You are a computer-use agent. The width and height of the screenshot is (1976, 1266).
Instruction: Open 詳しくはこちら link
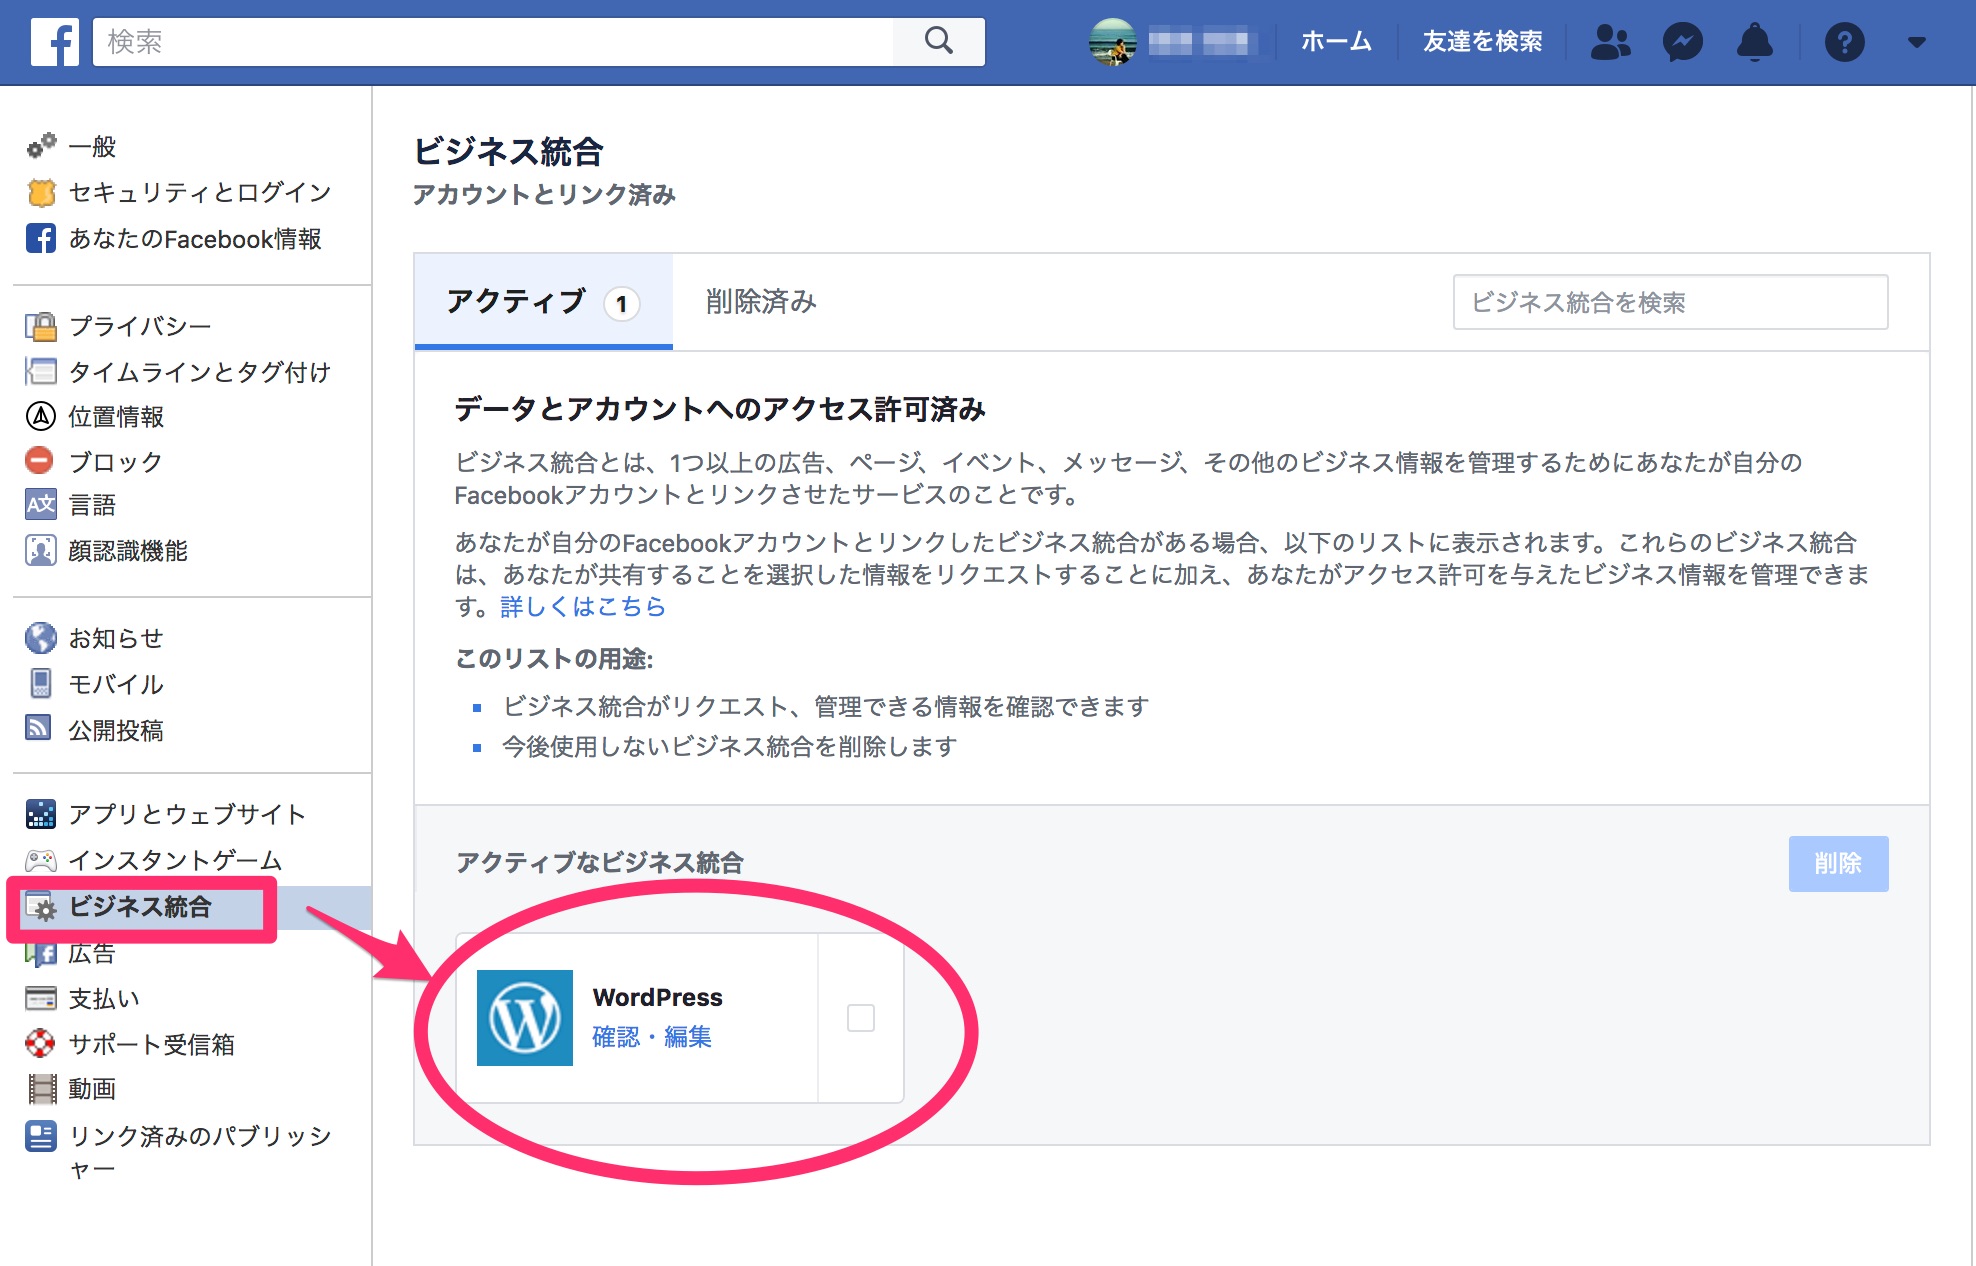point(583,606)
